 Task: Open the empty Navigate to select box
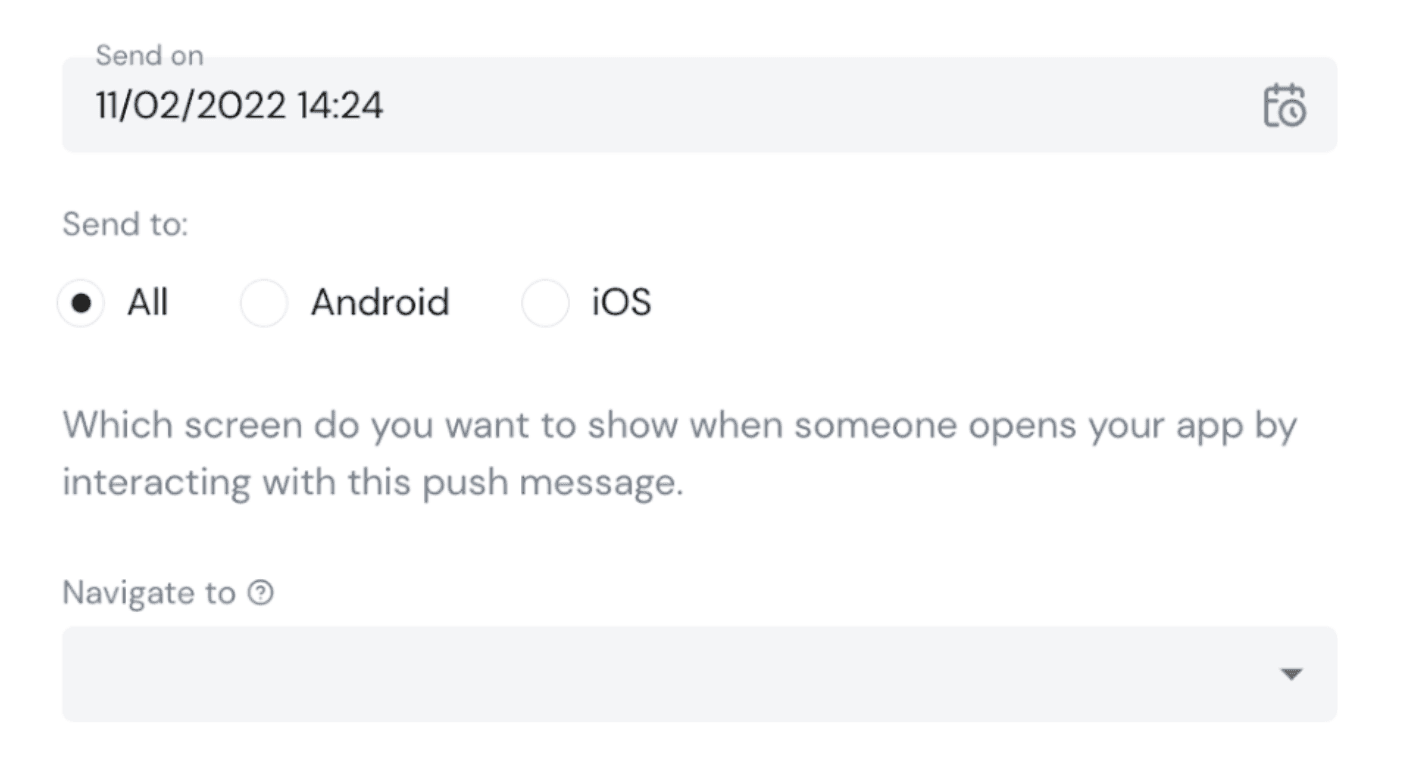click(699, 674)
